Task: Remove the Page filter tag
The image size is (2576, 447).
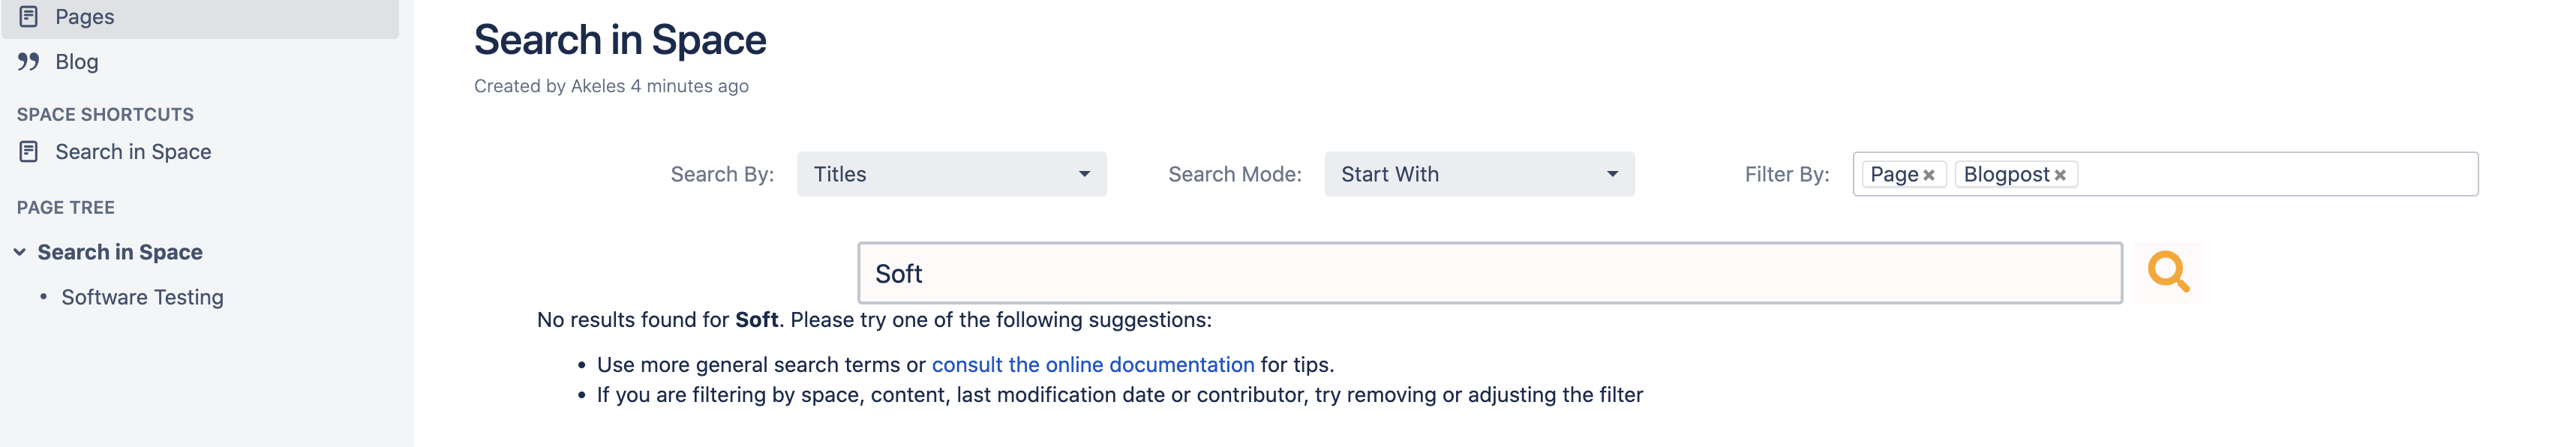Action: [x=1929, y=176]
